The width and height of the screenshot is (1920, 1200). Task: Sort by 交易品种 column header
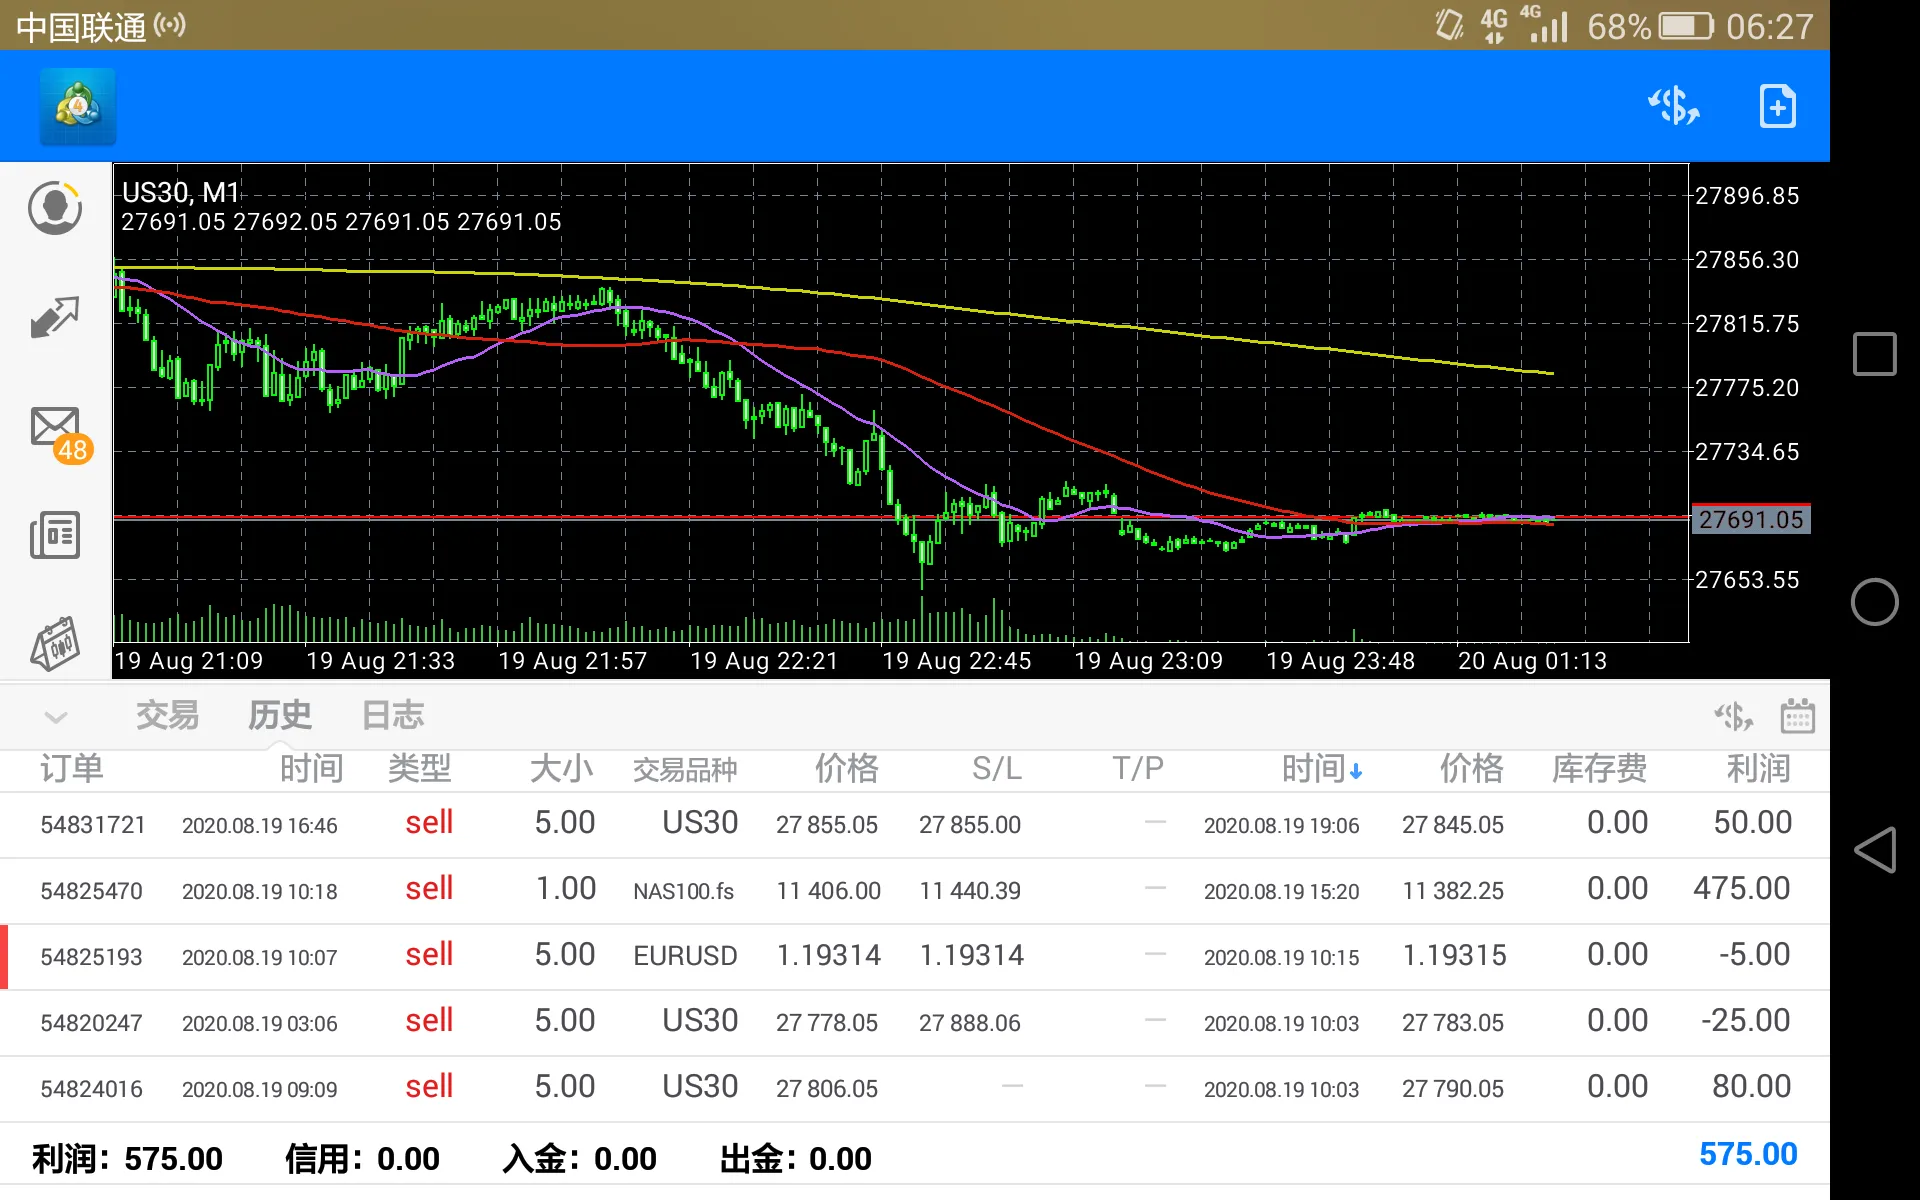point(685,769)
